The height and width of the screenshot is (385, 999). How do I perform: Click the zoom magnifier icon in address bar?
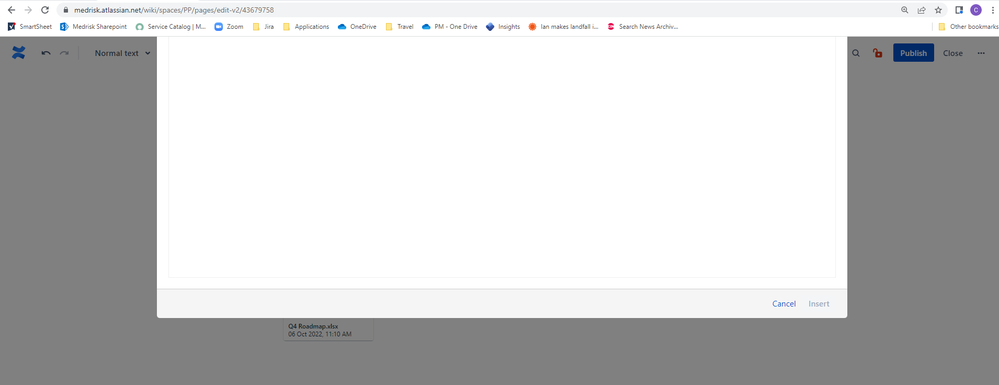point(905,10)
